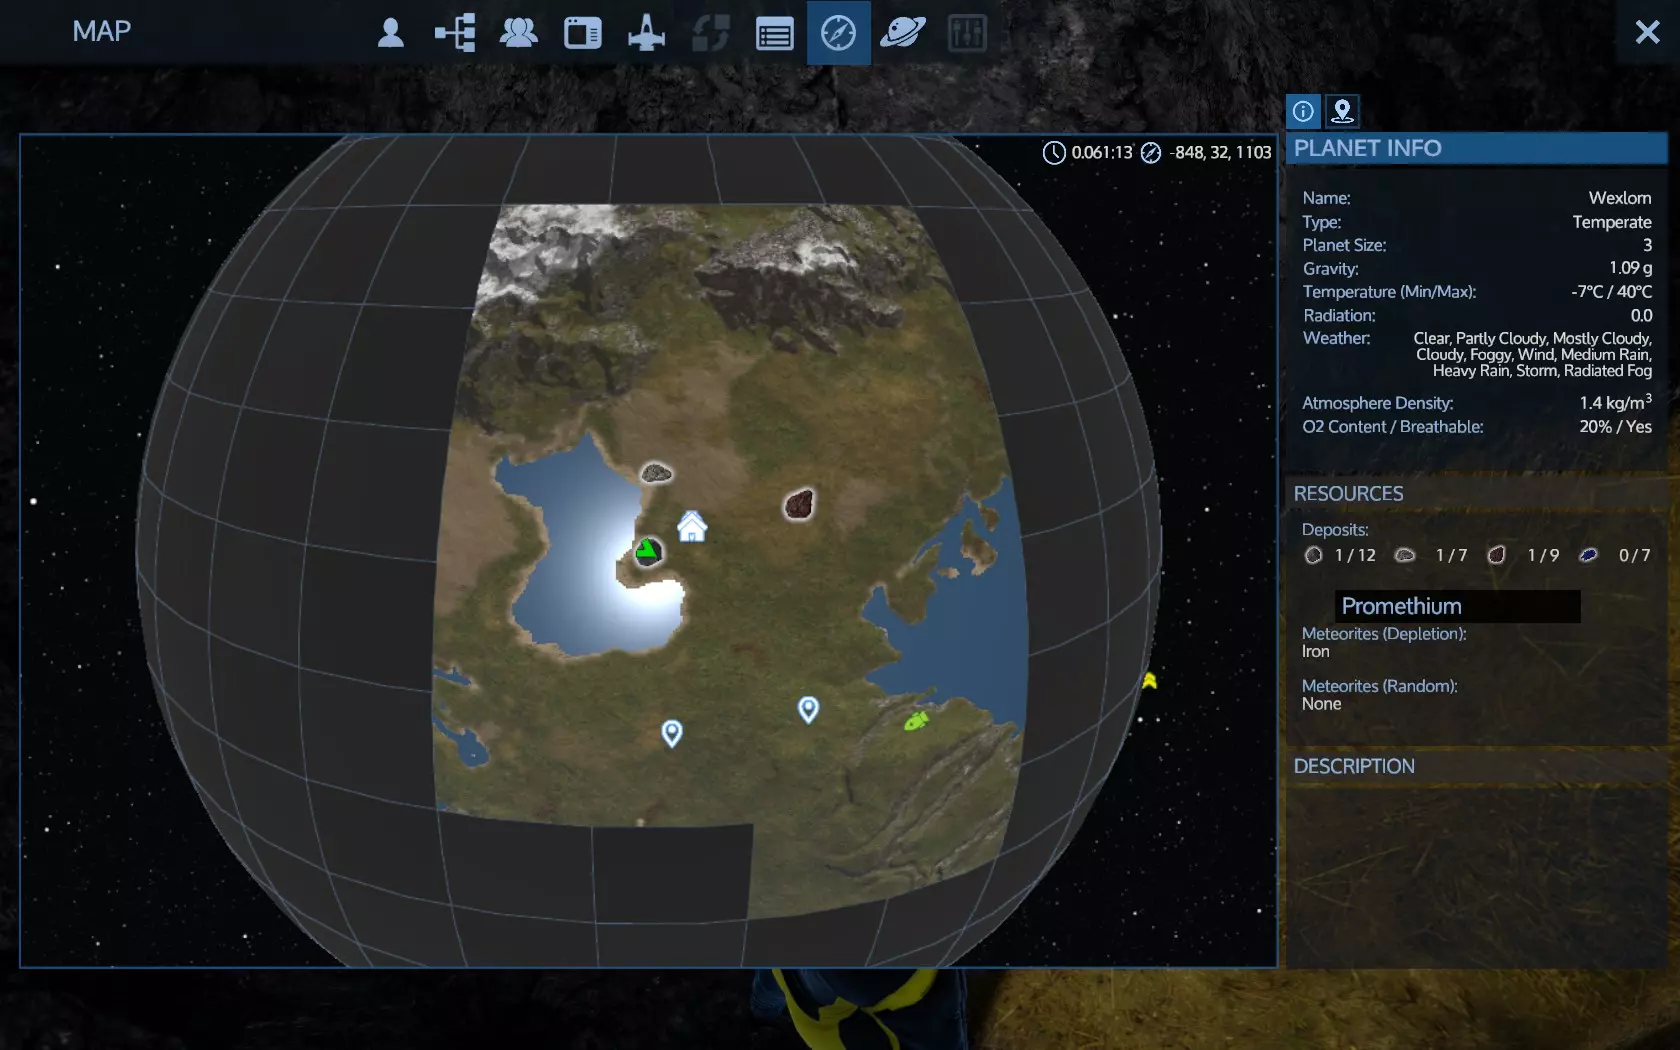Viewport: 1680px width, 1050px height.
Task: Switch to the planet info tab
Action: pos(1303,111)
